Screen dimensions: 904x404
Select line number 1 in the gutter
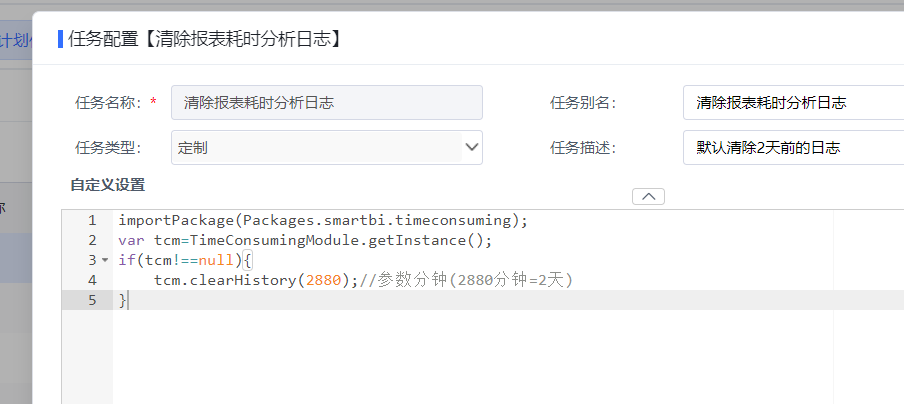click(x=92, y=220)
